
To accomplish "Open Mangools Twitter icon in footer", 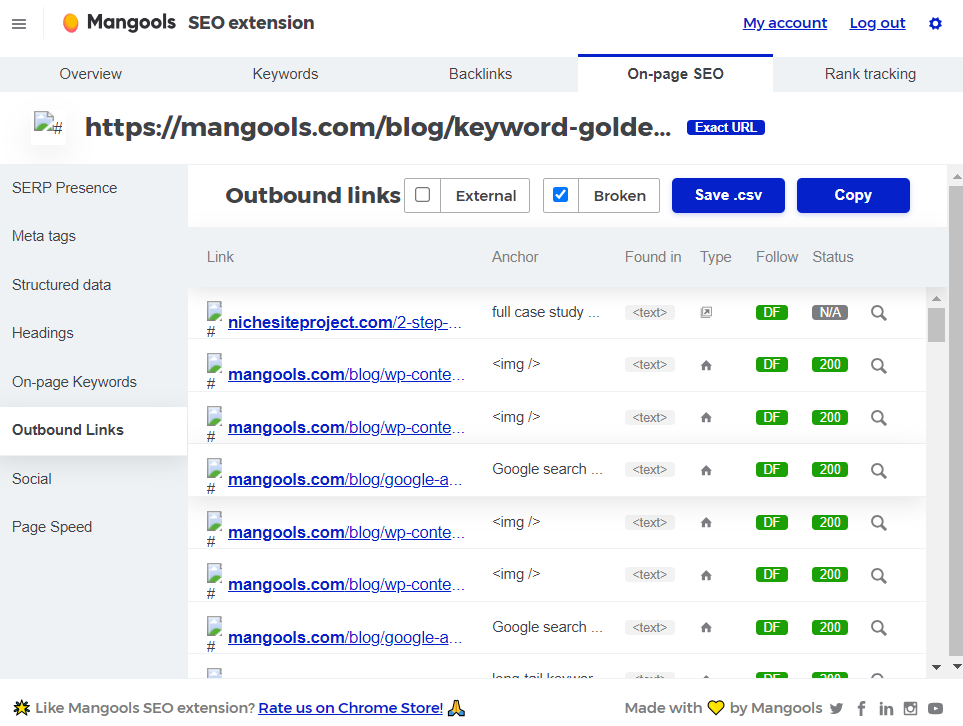I will [836, 709].
